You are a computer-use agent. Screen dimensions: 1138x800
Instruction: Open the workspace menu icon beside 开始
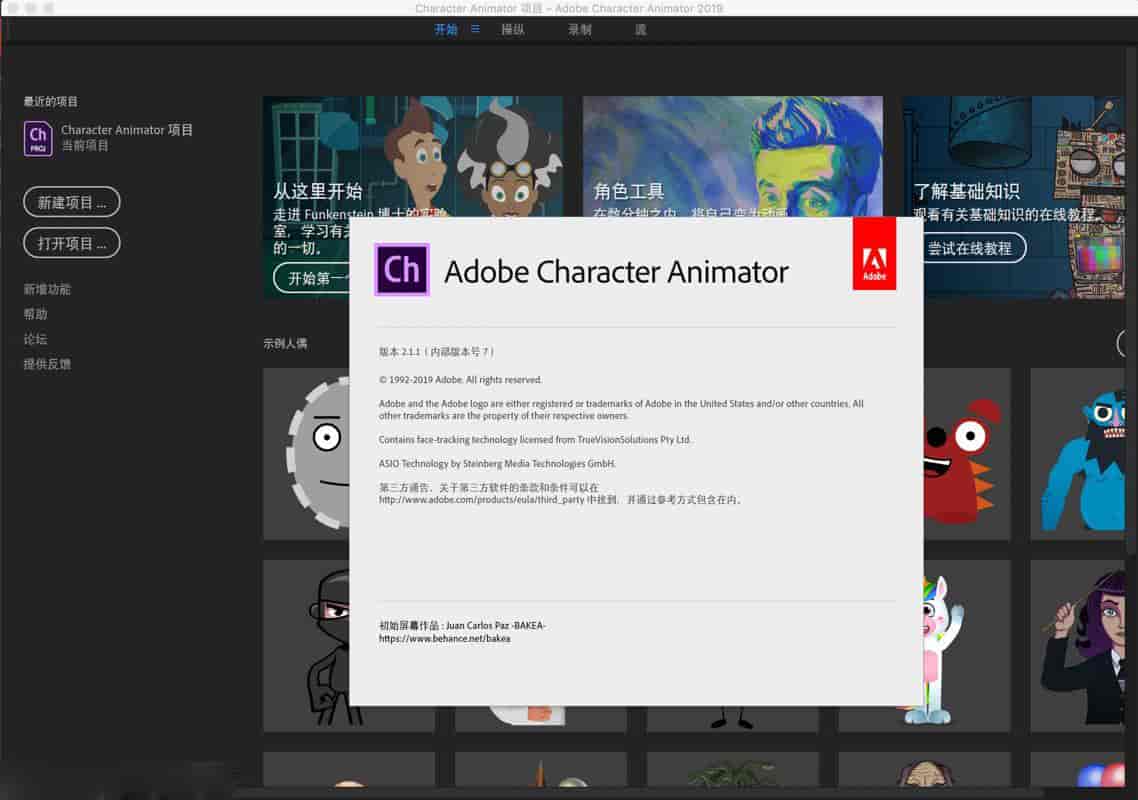476,30
